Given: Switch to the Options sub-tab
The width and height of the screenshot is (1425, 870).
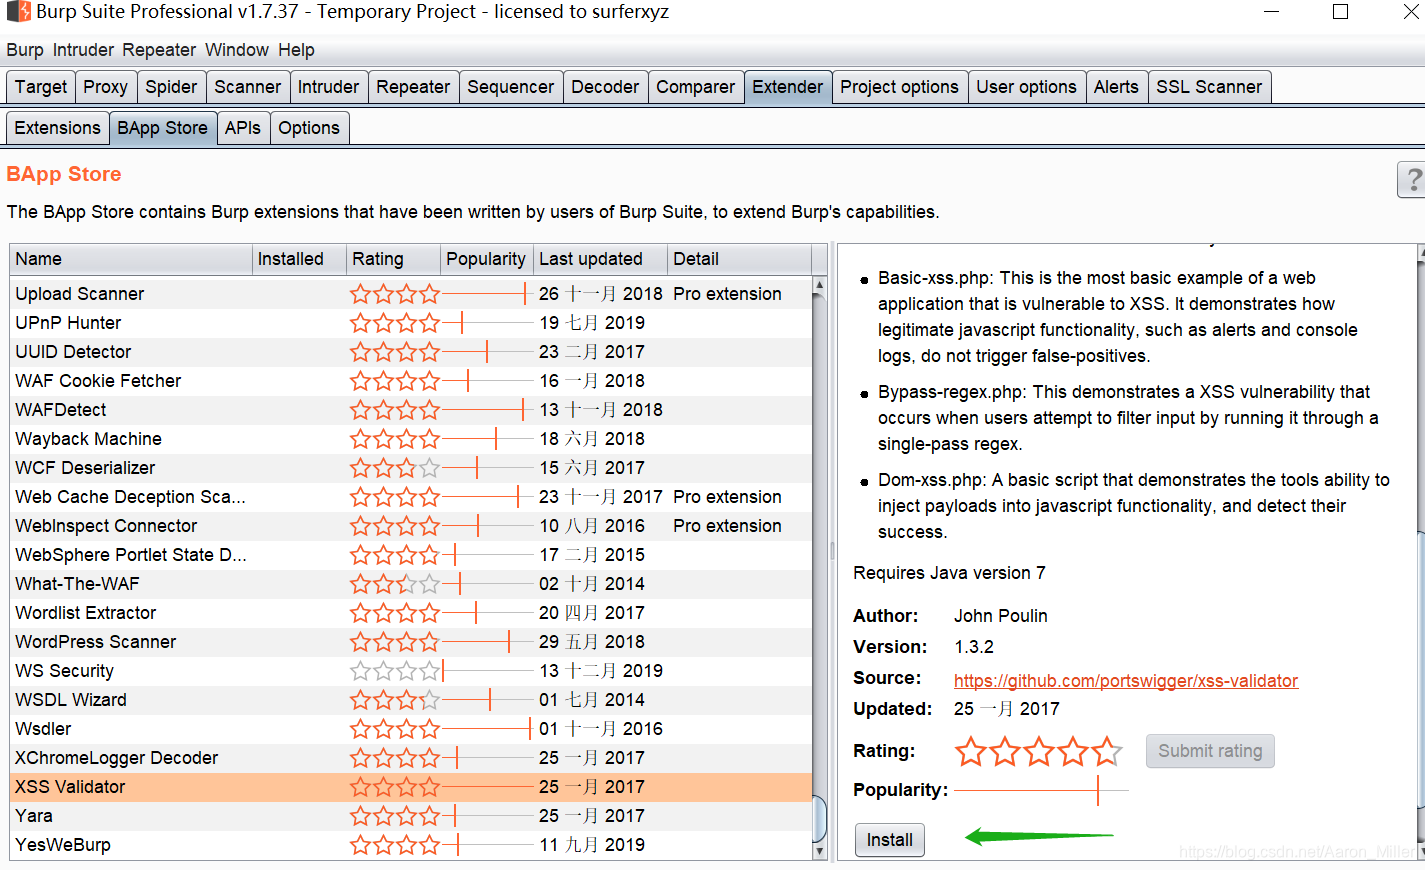Looking at the screenshot, I should click(x=309, y=128).
